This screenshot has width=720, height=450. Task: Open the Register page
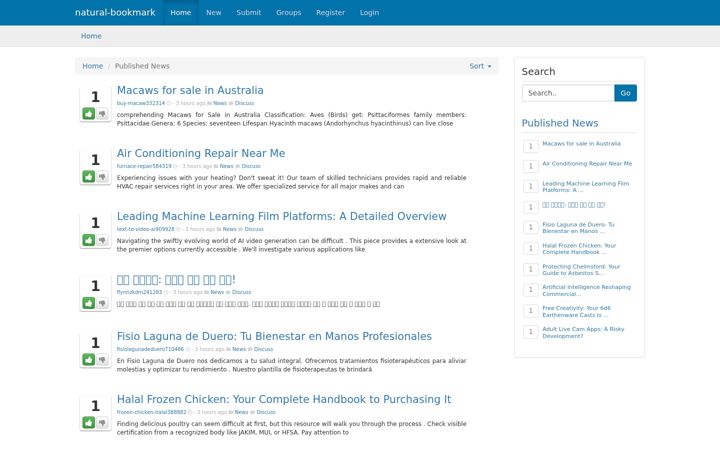pyautogui.click(x=330, y=12)
